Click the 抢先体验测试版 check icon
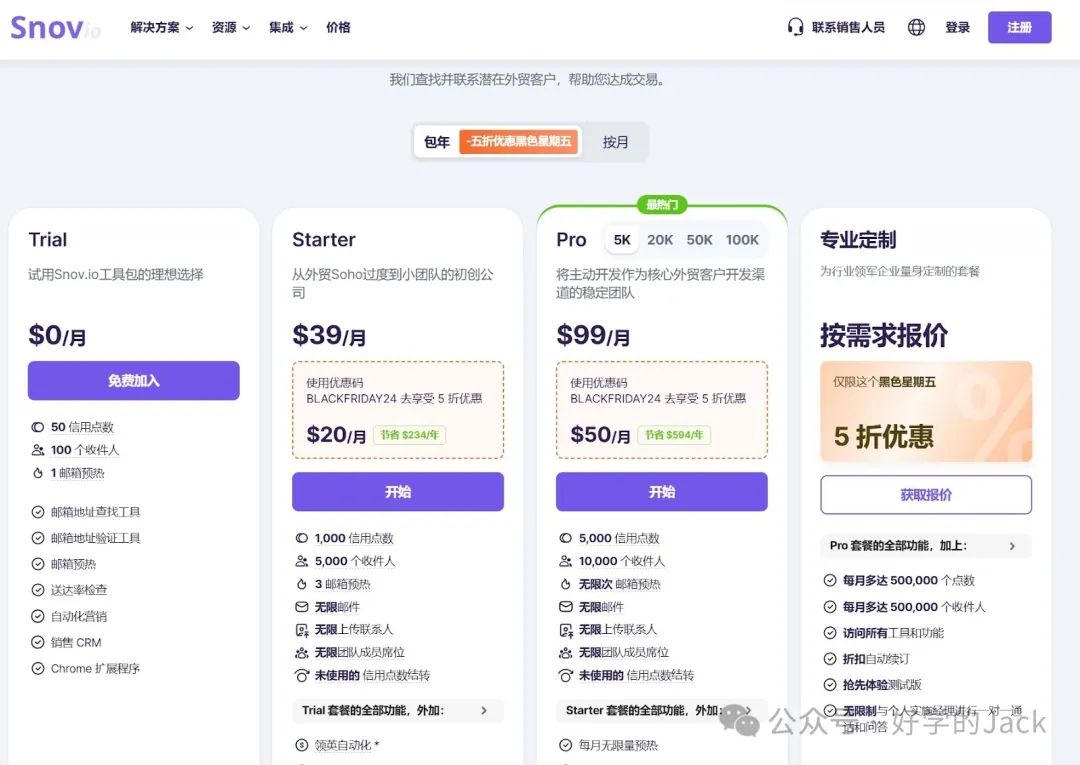 [830, 684]
